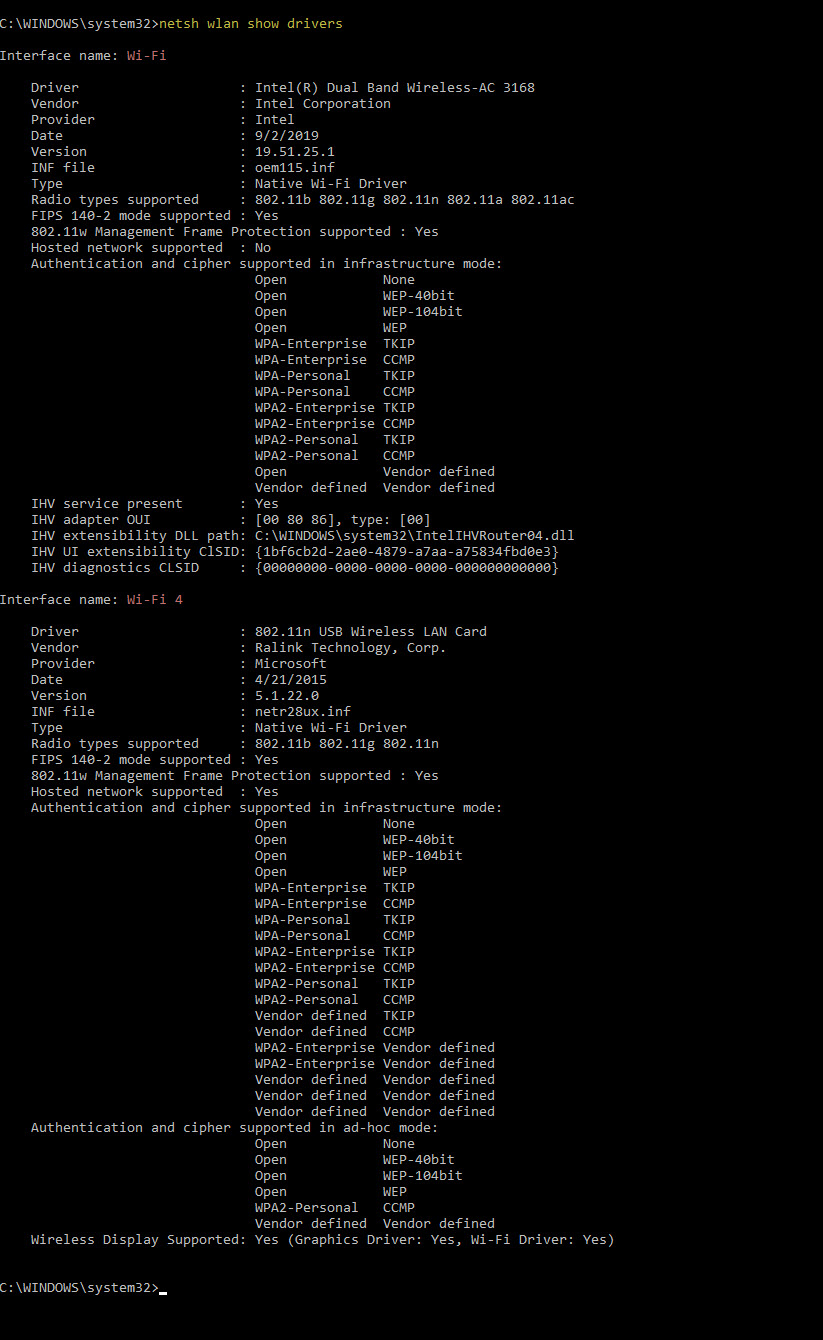Click the 'Intel Corporation' vendor value
Image resolution: width=823 pixels, height=1340 pixels.
click(322, 103)
